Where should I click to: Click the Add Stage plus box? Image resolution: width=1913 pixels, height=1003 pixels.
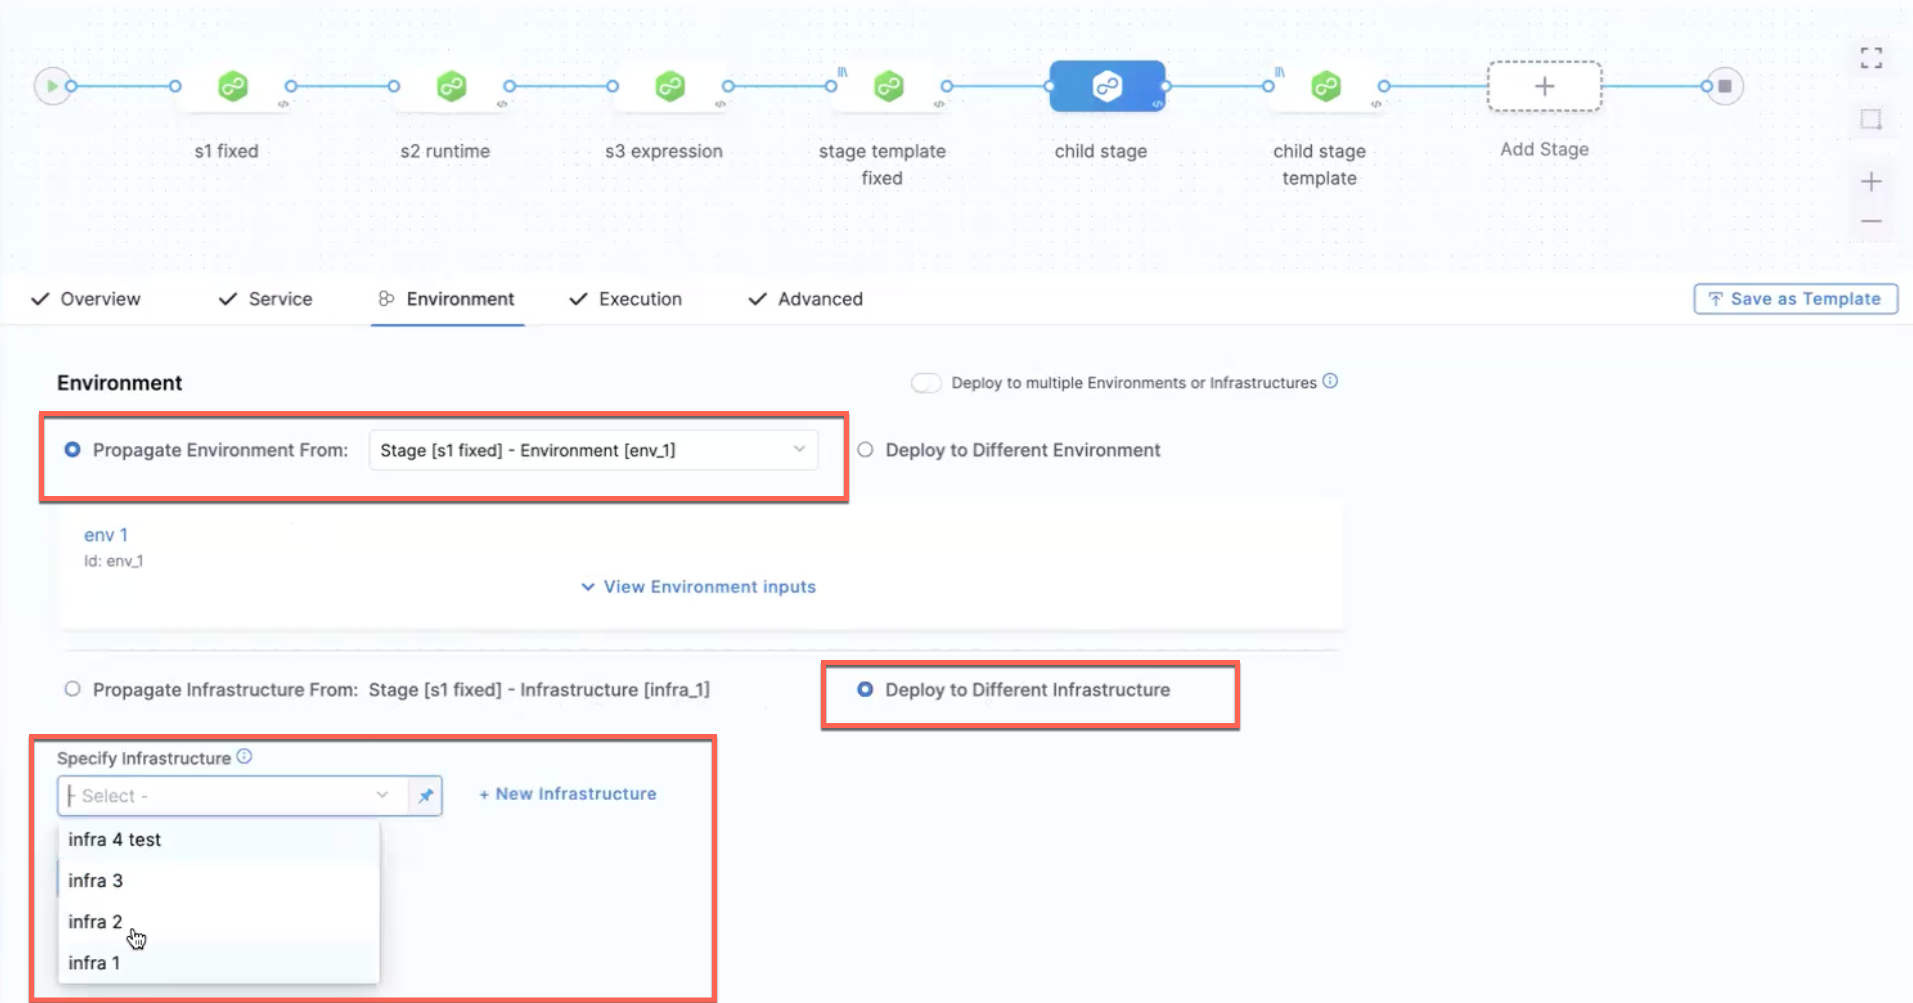[x=1544, y=87]
